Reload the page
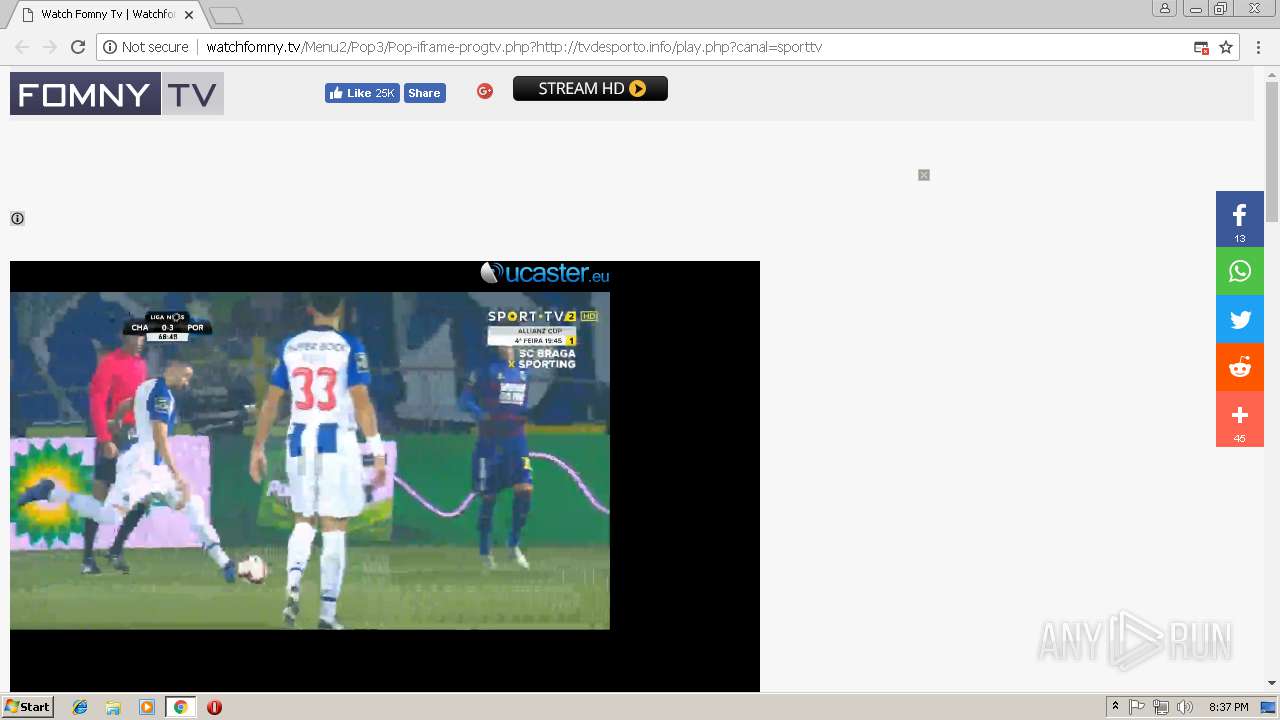 (x=78, y=47)
